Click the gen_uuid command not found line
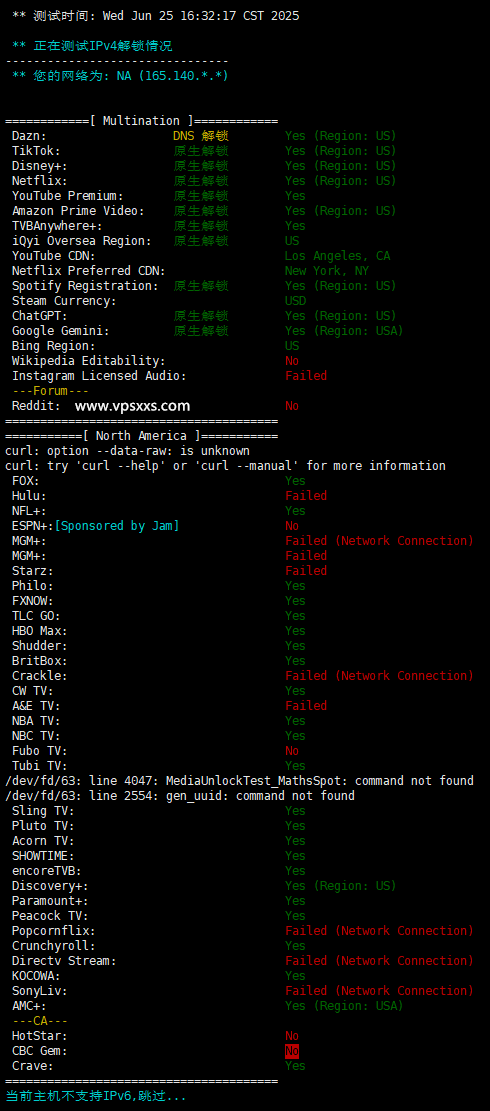Screen dimensions: 490x1111 coord(180,796)
